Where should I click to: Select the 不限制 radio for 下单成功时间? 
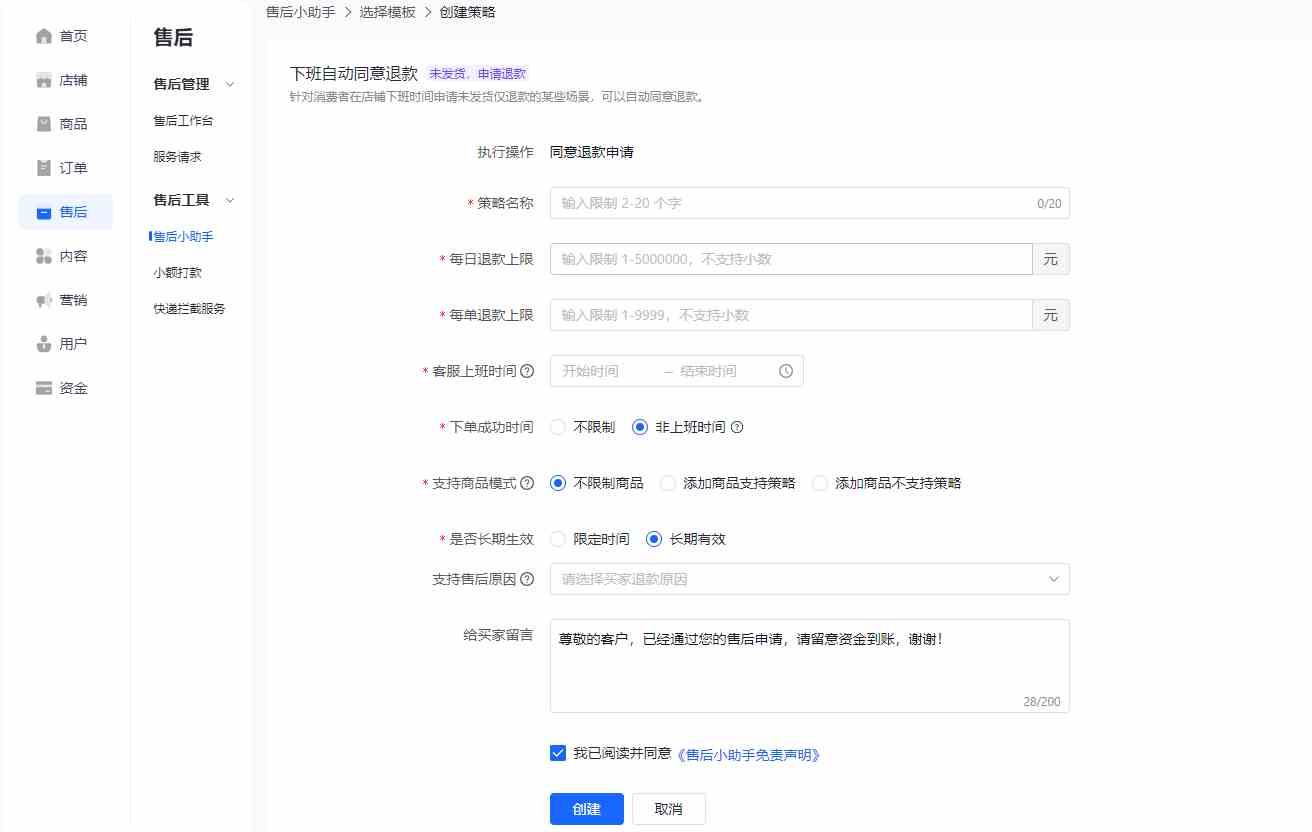(x=558, y=427)
